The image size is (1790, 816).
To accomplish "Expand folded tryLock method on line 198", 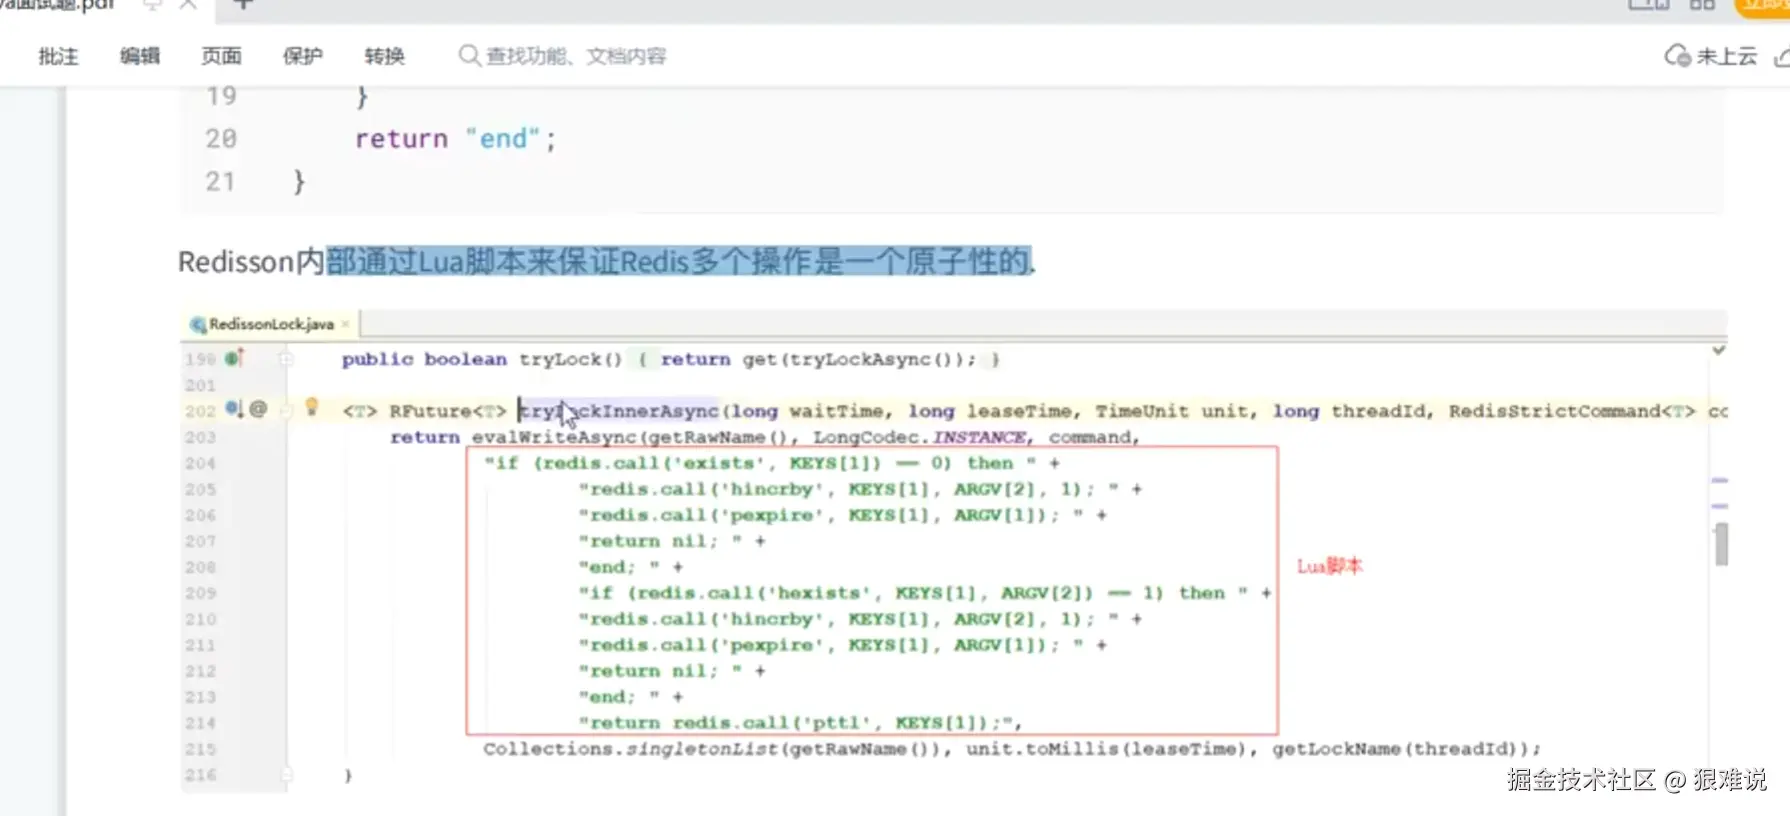I will [286, 358].
